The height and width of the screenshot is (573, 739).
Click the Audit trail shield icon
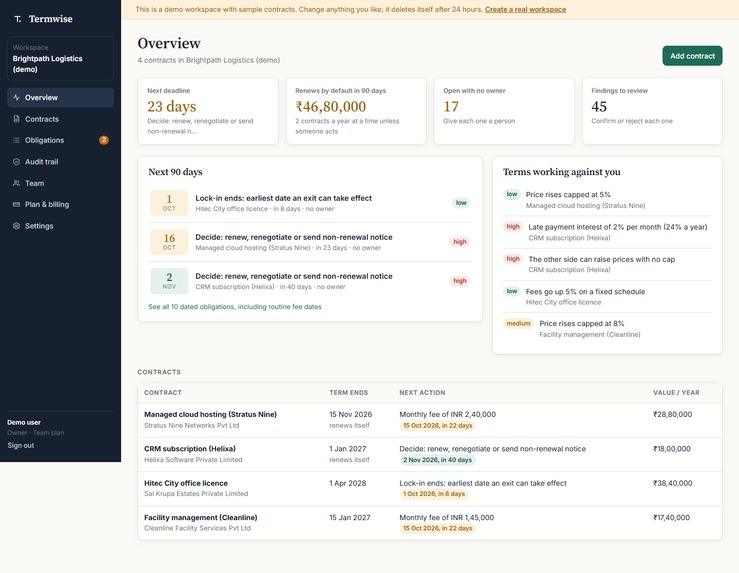point(16,162)
